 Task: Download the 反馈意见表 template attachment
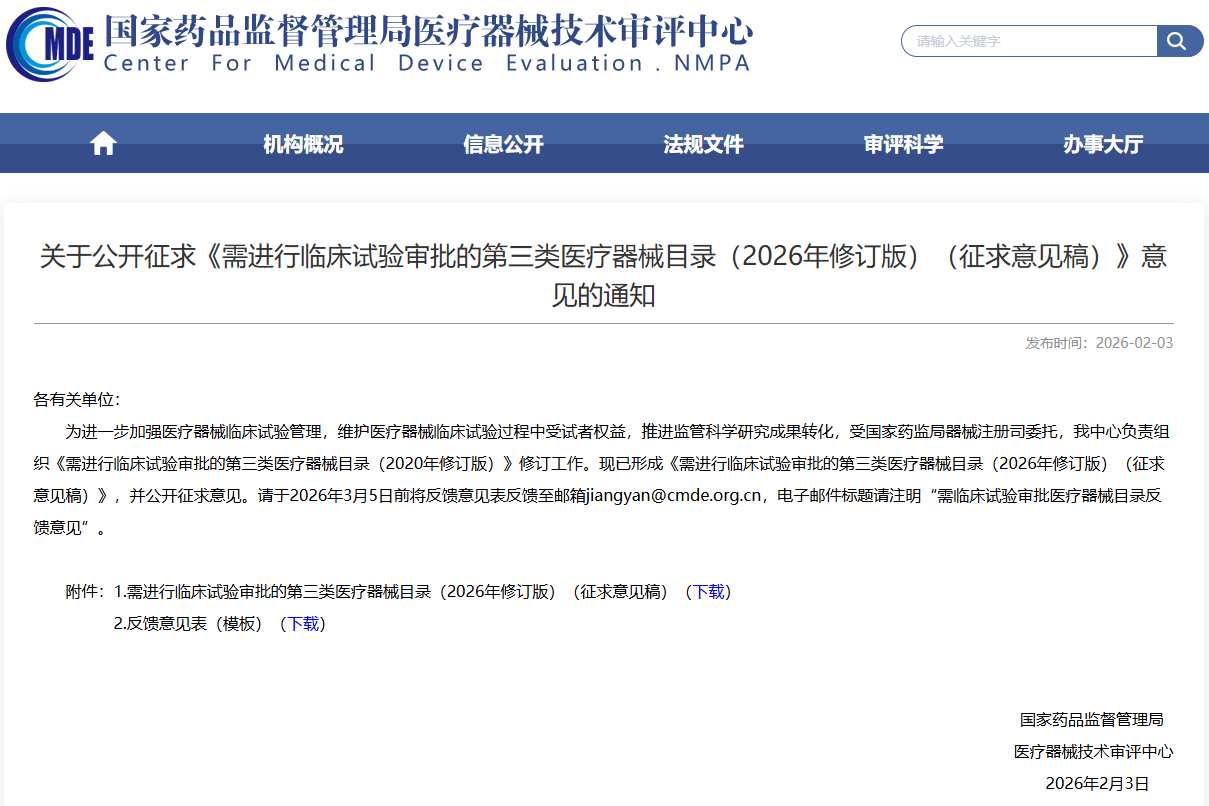click(x=303, y=623)
